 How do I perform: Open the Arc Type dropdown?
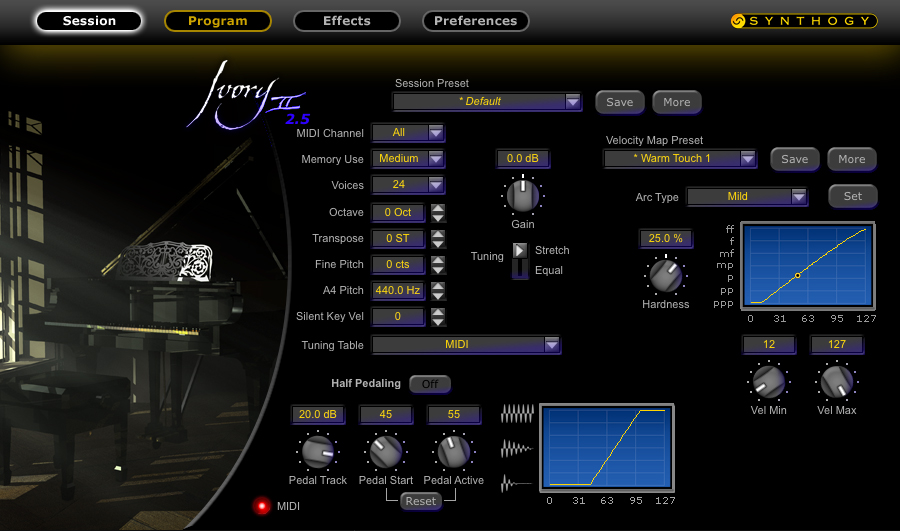(x=747, y=196)
